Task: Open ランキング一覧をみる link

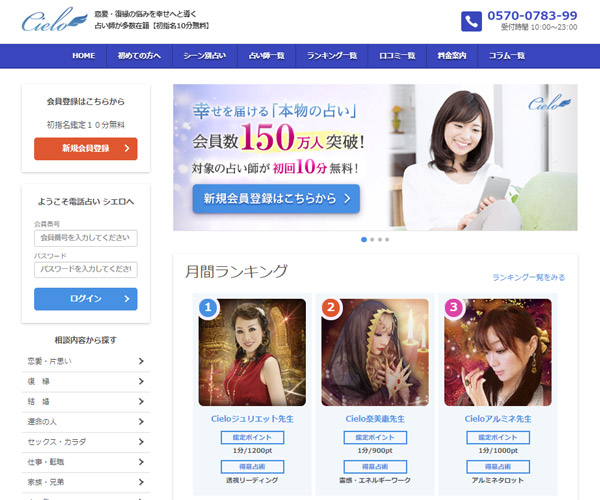Action: 528,277
